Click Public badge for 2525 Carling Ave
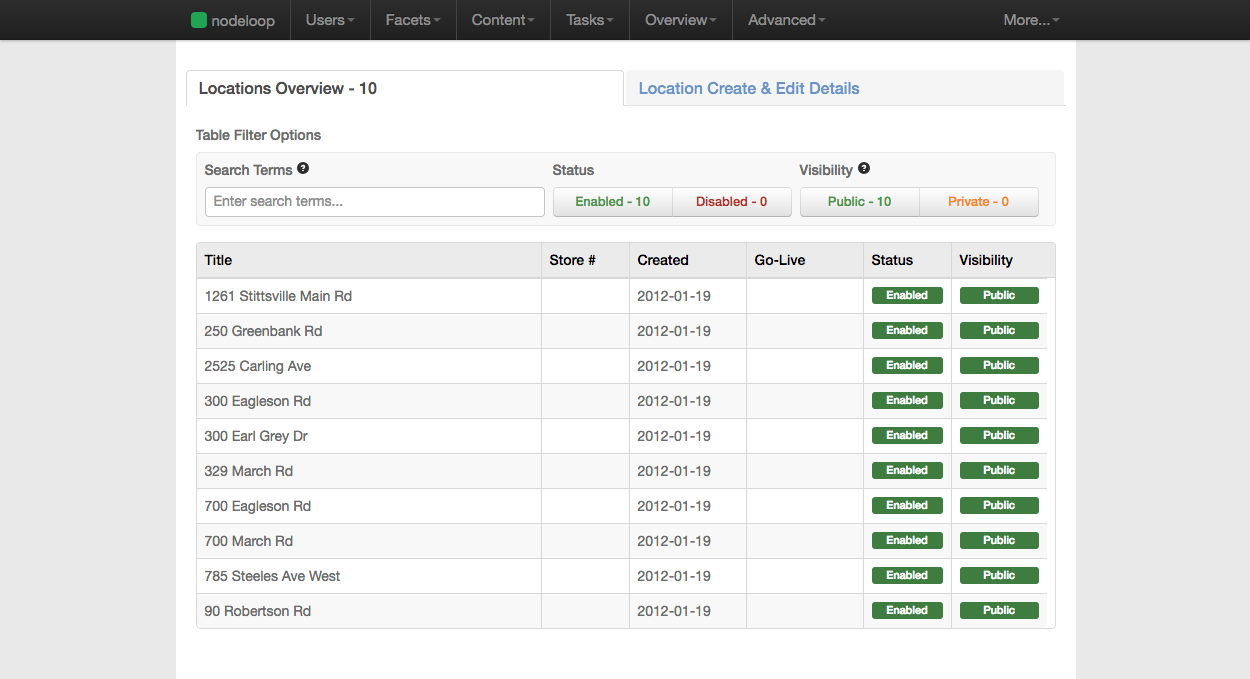This screenshot has height=679, width=1250. pos(999,366)
